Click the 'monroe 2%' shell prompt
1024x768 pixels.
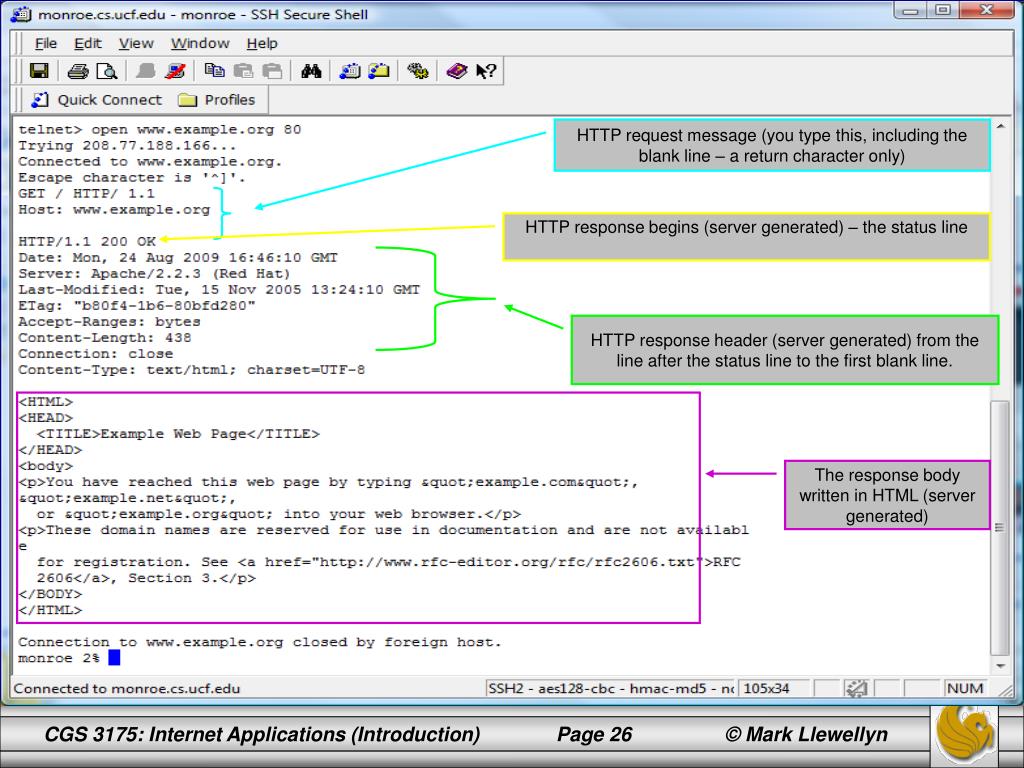59,658
